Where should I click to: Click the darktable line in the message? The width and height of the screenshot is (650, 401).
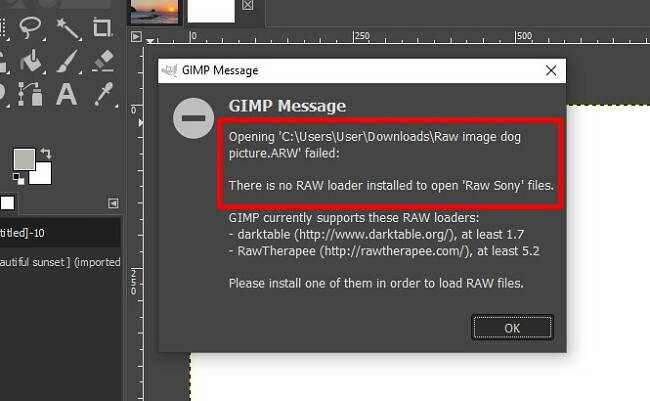click(376, 235)
